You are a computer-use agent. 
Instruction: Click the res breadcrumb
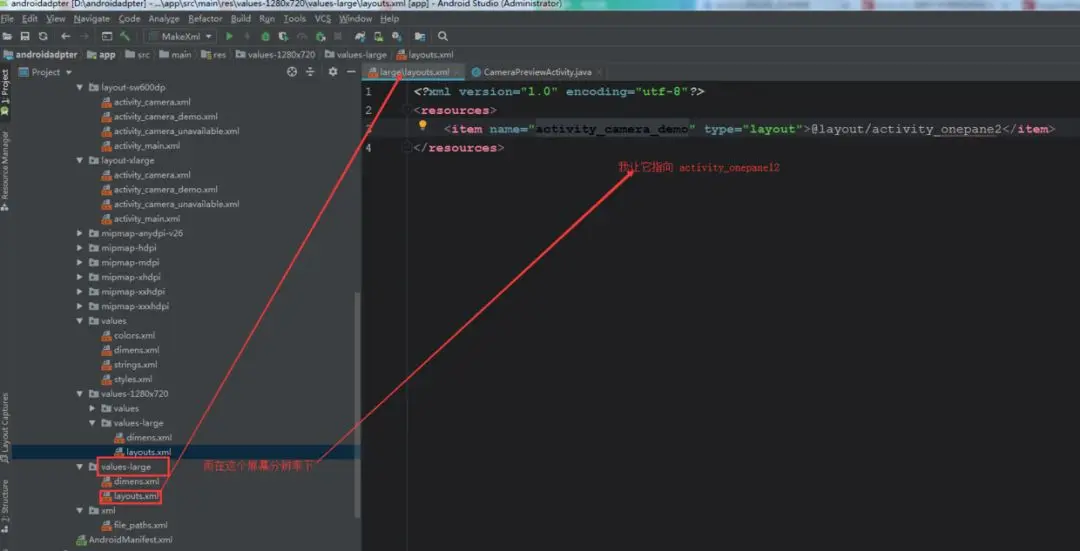coord(214,54)
